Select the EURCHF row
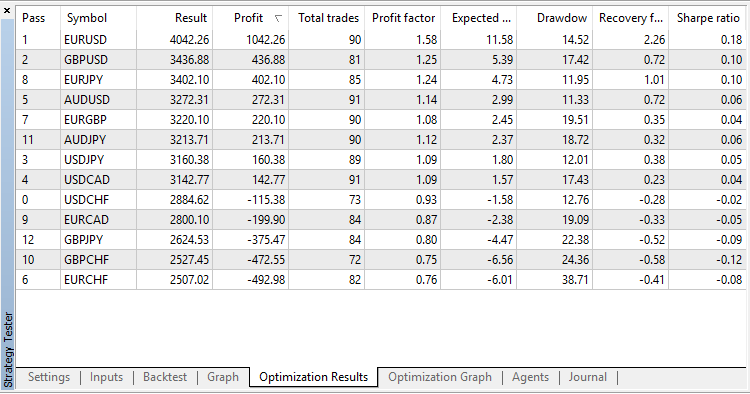750x394 pixels. [381, 280]
